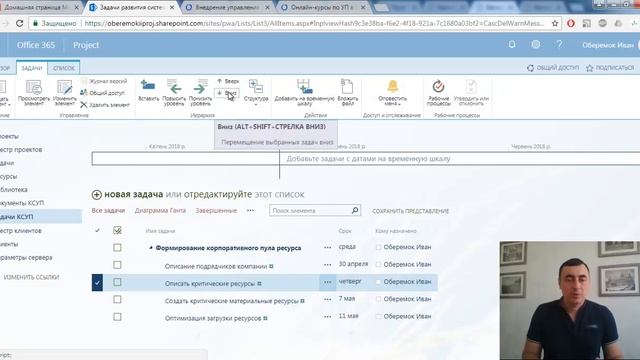Image resolution: width=640 pixels, height=360 pixels.
Task: Check the box for Описать критические ресурсы
Action: click(x=117, y=282)
